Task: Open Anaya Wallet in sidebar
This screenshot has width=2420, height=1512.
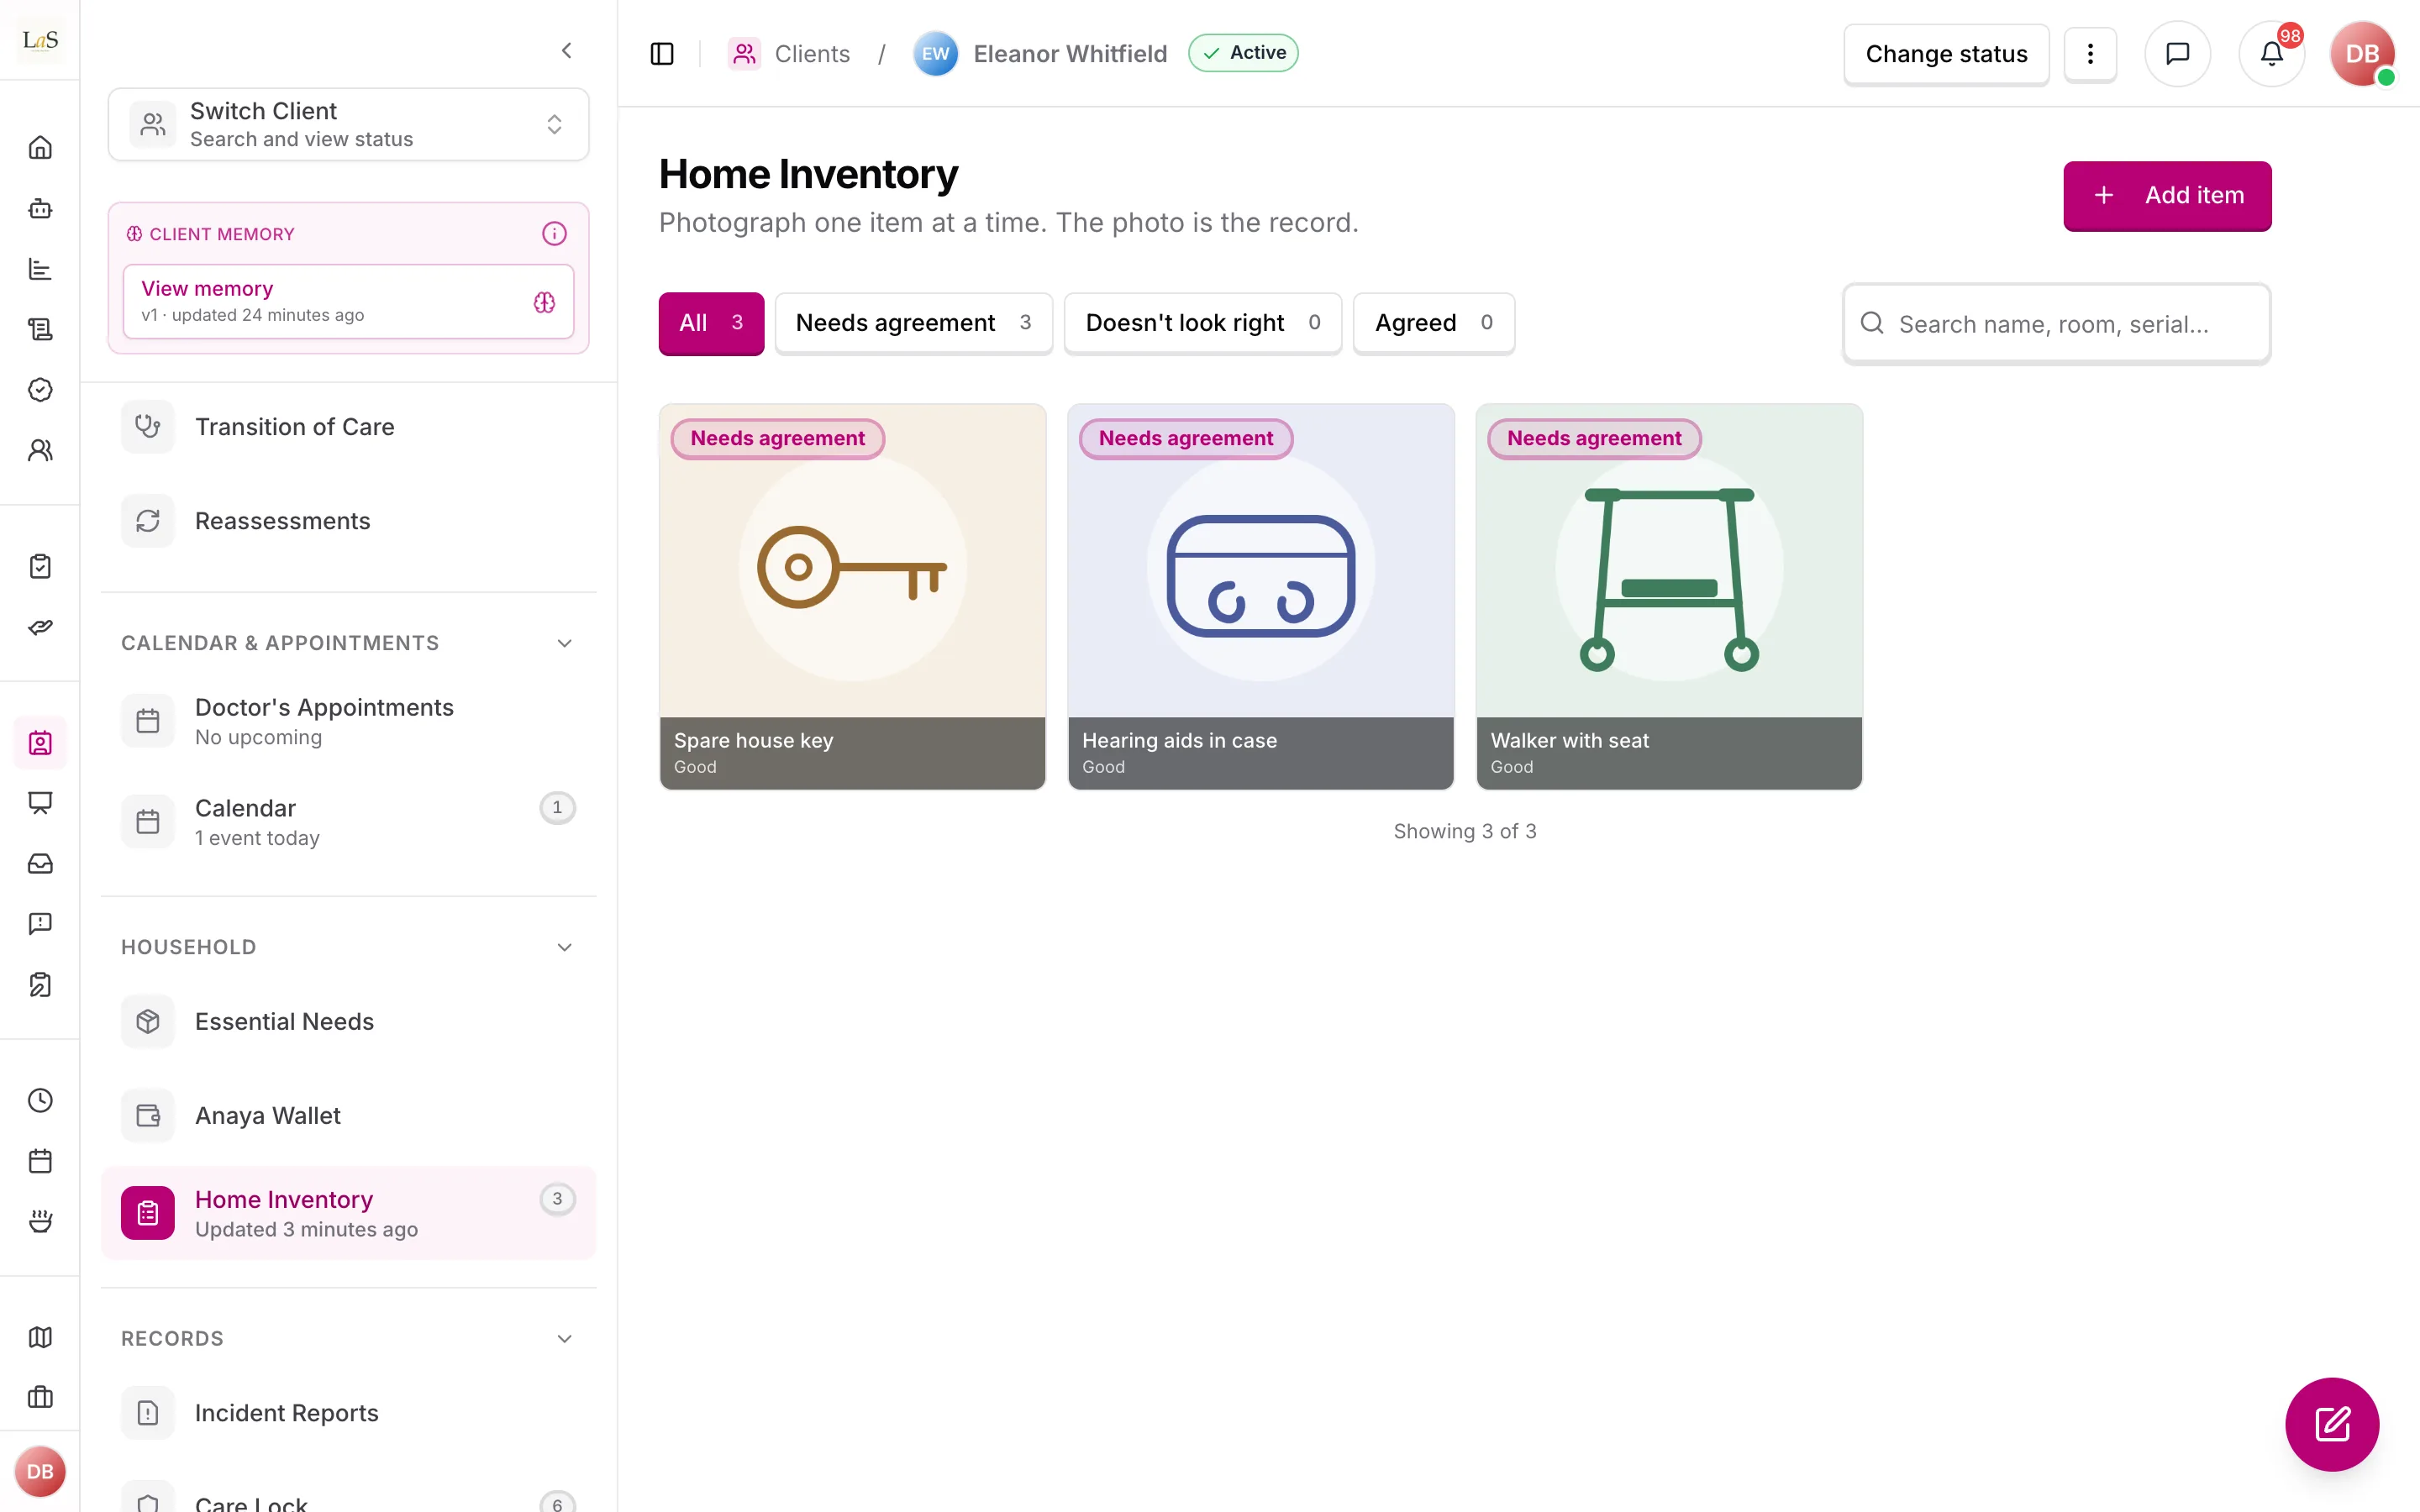Action: 348,1115
